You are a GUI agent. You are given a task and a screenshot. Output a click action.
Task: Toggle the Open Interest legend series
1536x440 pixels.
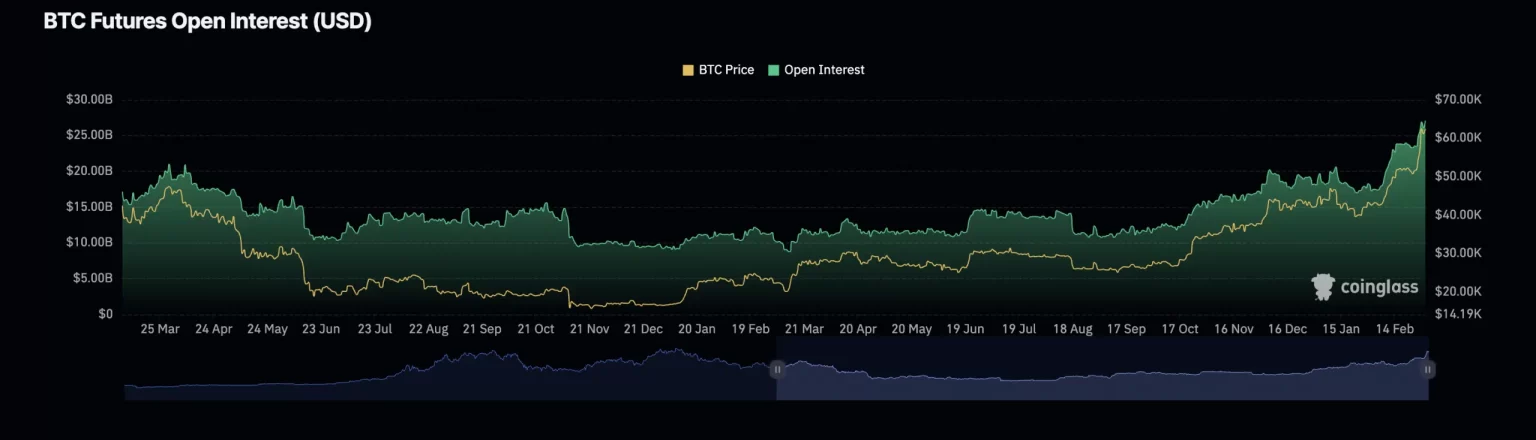point(823,70)
